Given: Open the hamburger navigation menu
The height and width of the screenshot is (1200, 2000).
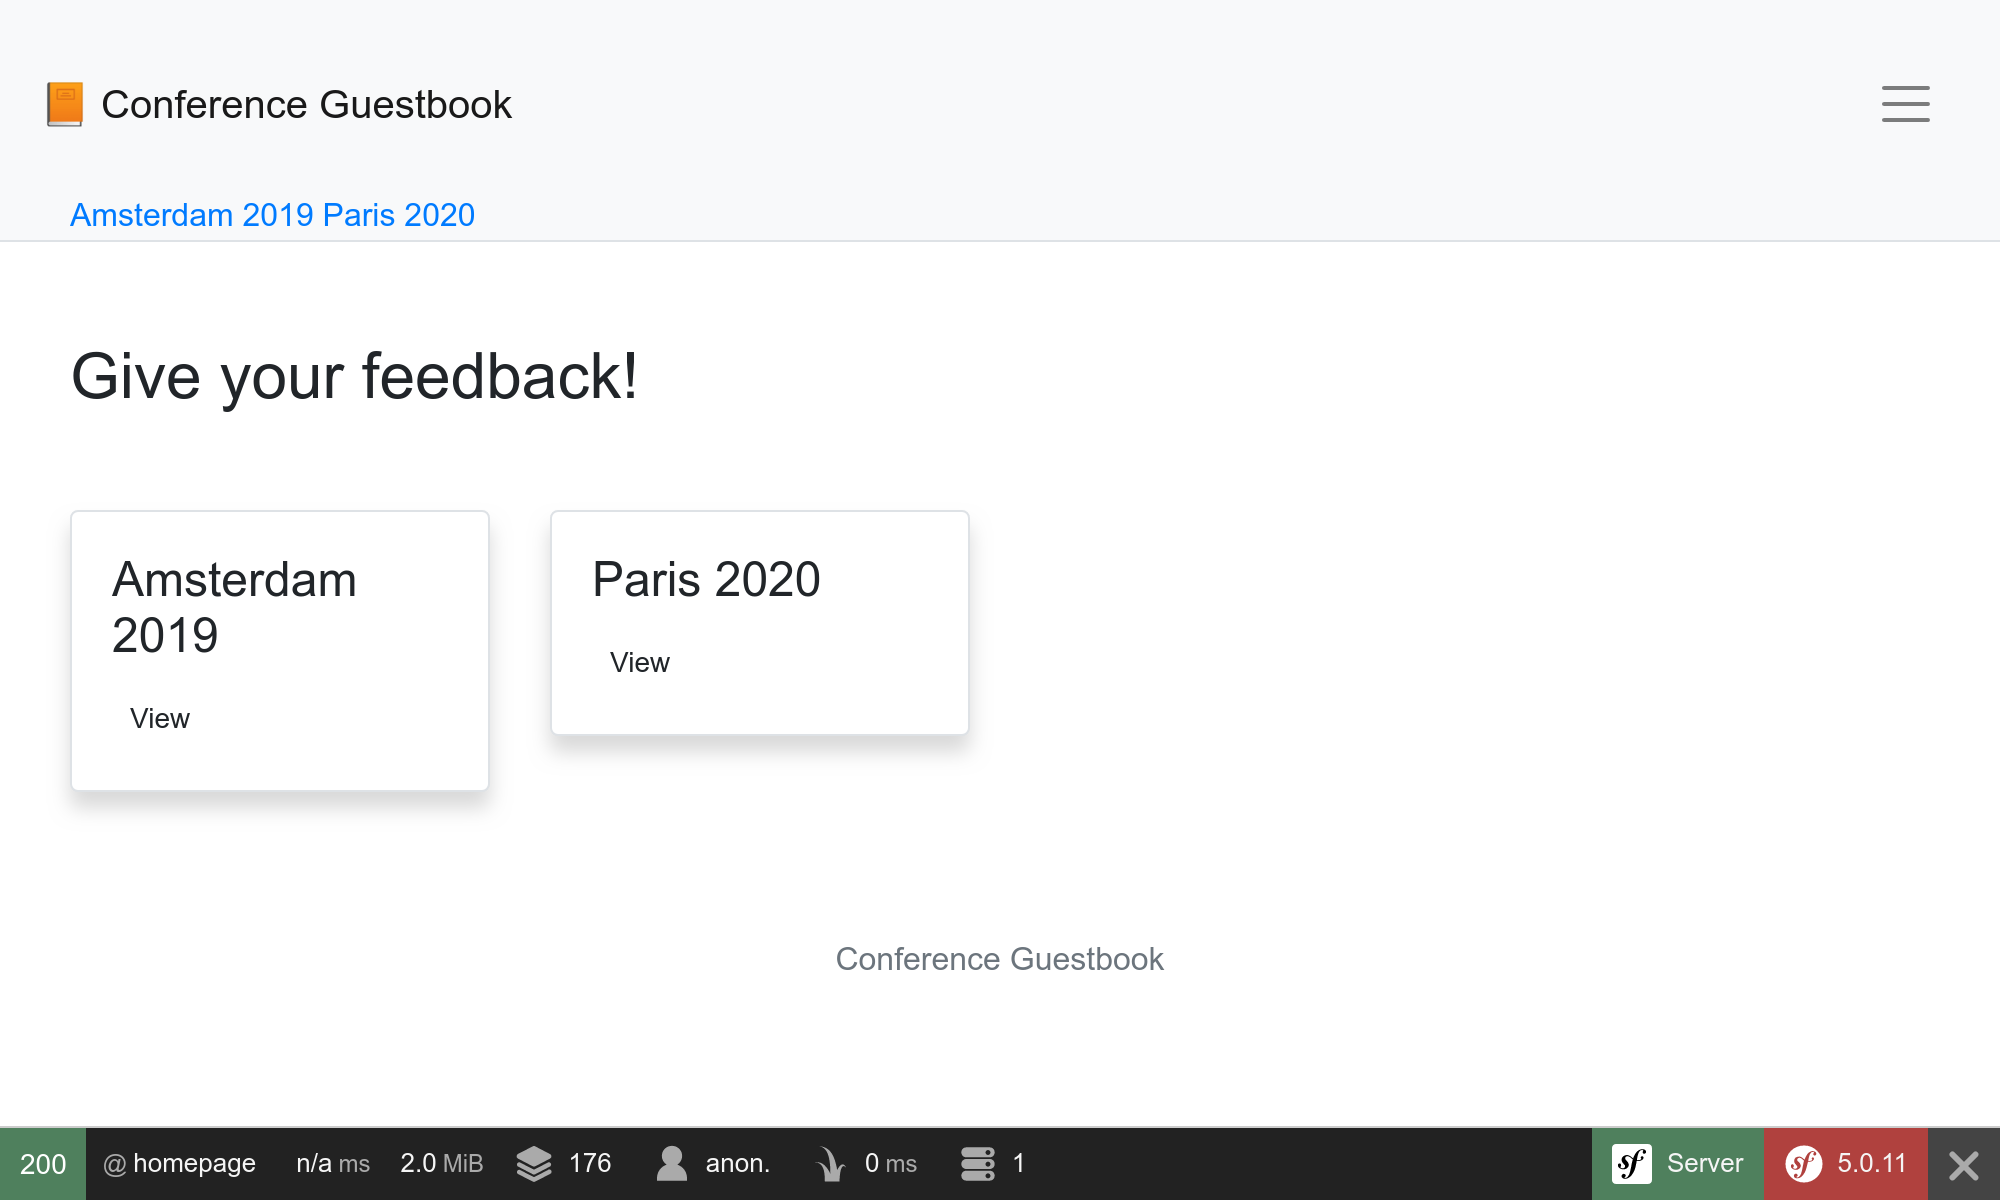Looking at the screenshot, I should point(1905,104).
